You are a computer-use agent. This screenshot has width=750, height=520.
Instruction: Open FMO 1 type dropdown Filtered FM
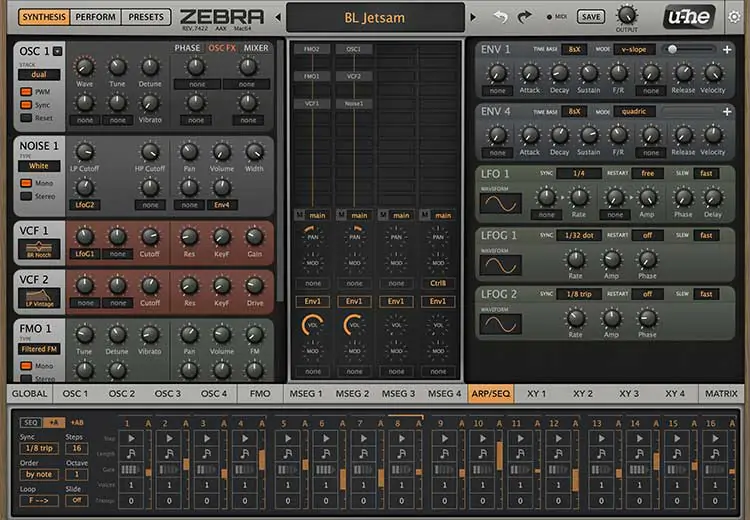pos(39,349)
